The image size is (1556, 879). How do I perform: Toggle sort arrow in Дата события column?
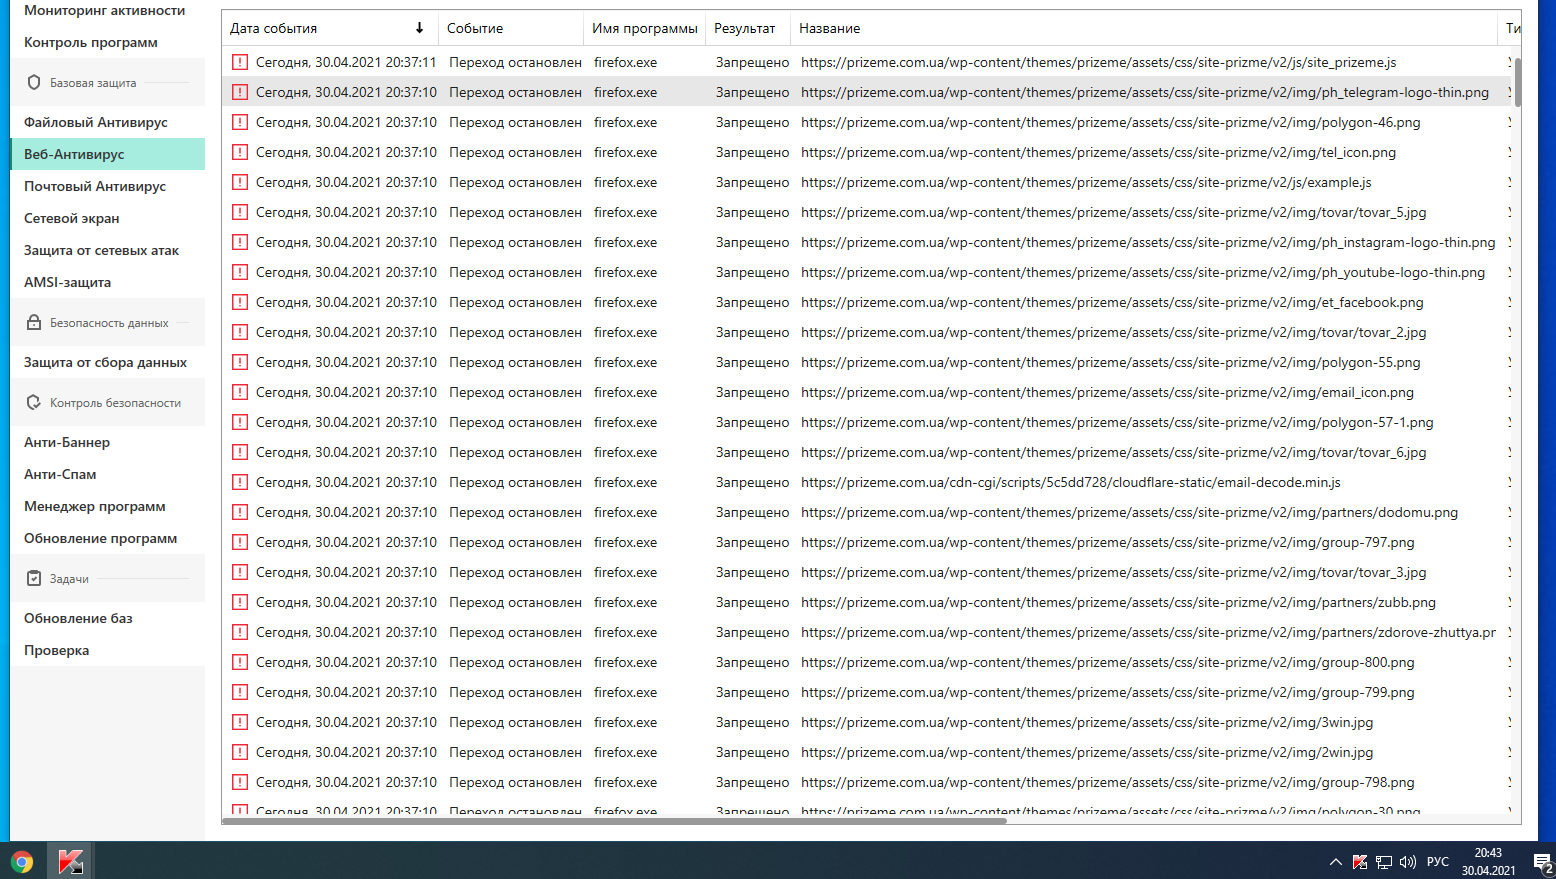coord(419,28)
